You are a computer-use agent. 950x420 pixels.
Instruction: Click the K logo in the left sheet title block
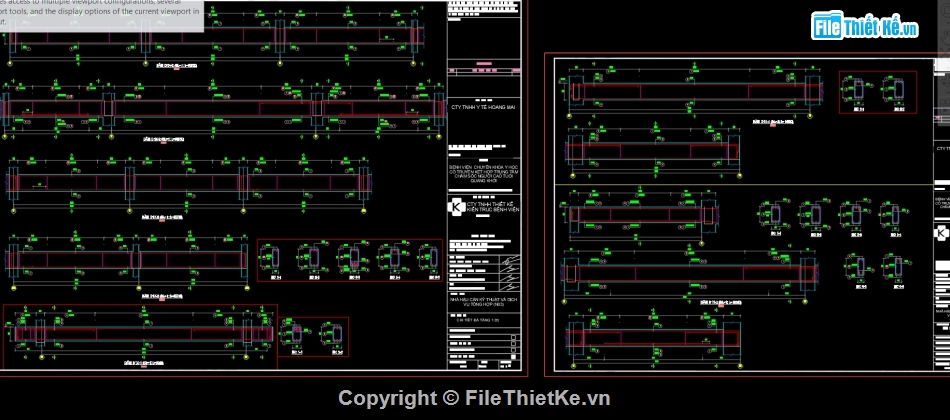tap(456, 207)
